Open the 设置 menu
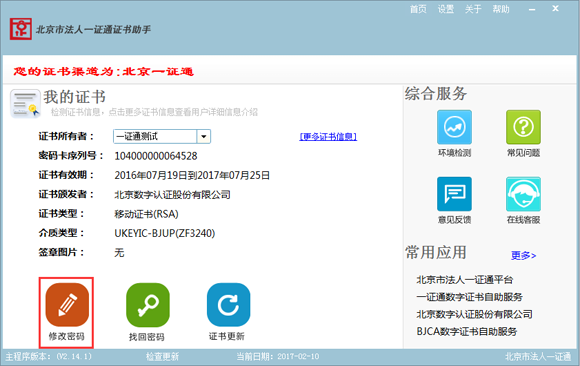The image size is (580, 366). click(x=446, y=9)
